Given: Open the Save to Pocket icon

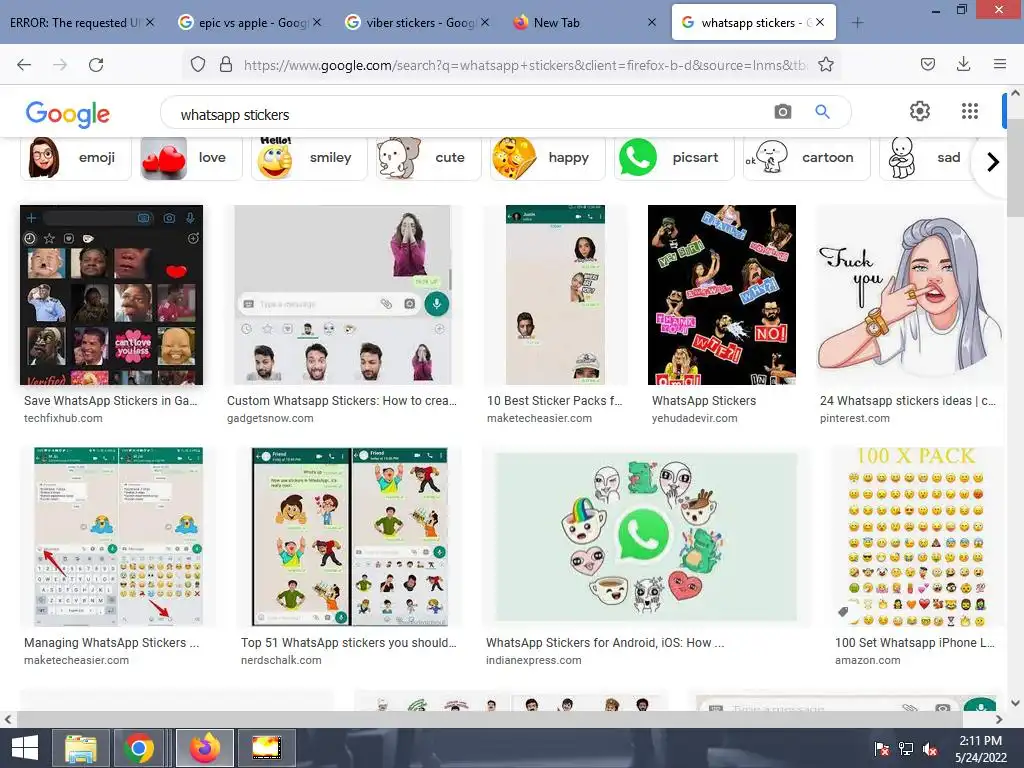Looking at the screenshot, I should pos(927,64).
